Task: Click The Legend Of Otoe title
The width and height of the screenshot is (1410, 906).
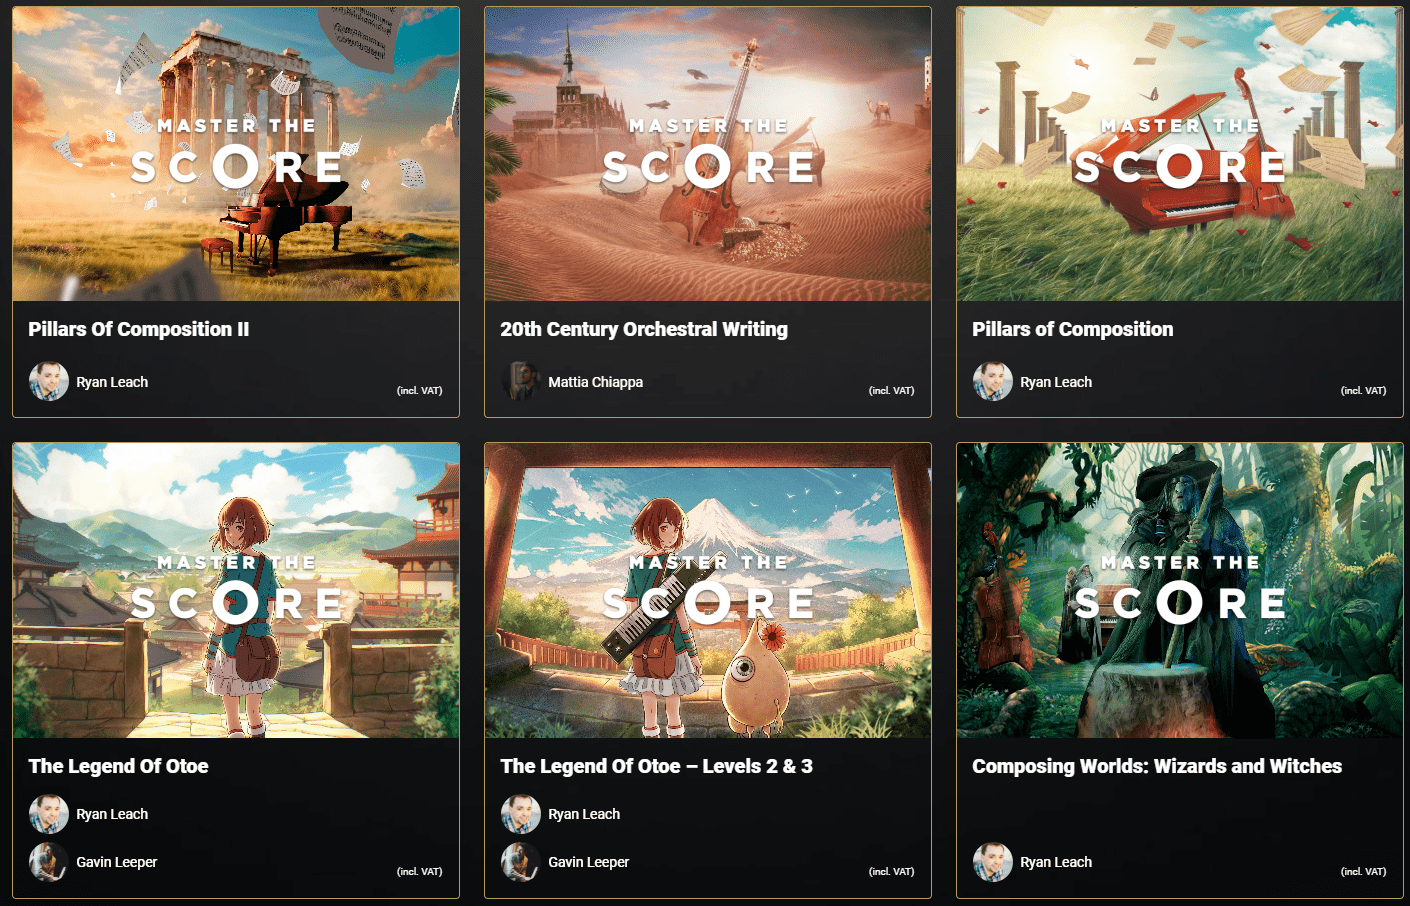Action: coord(118,766)
